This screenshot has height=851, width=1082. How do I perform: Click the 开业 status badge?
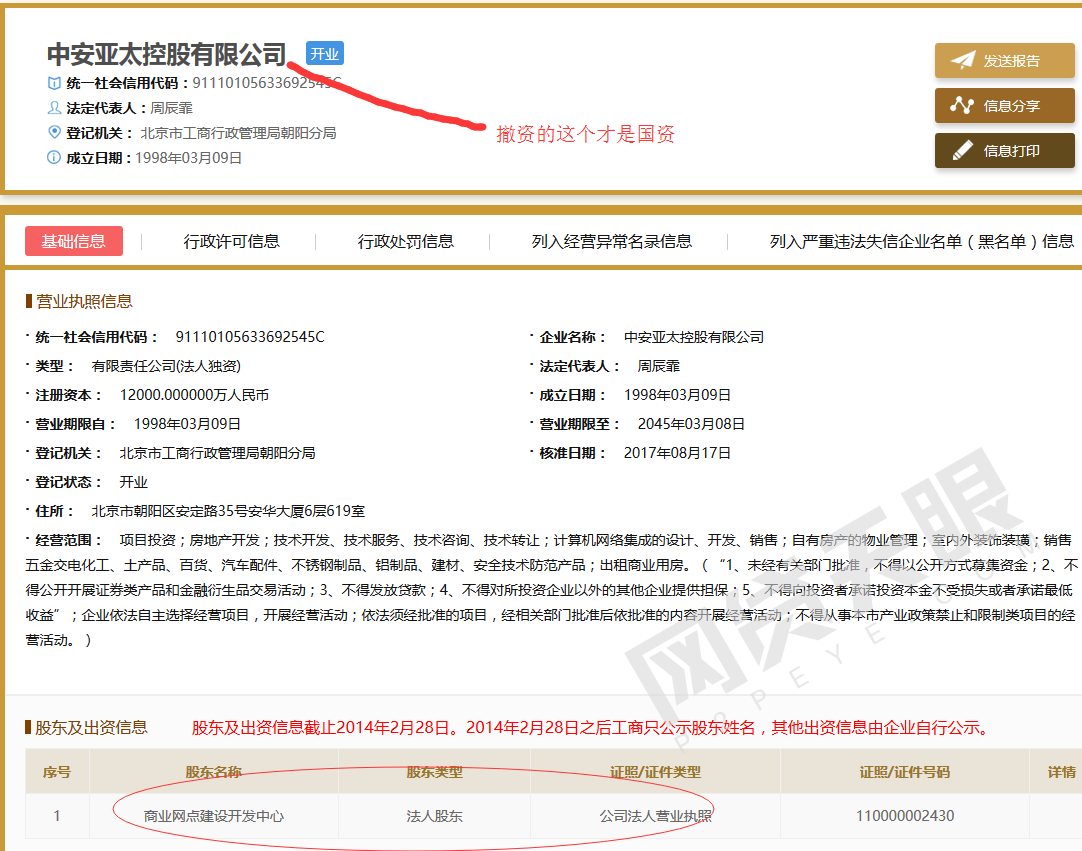tap(324, 54)
